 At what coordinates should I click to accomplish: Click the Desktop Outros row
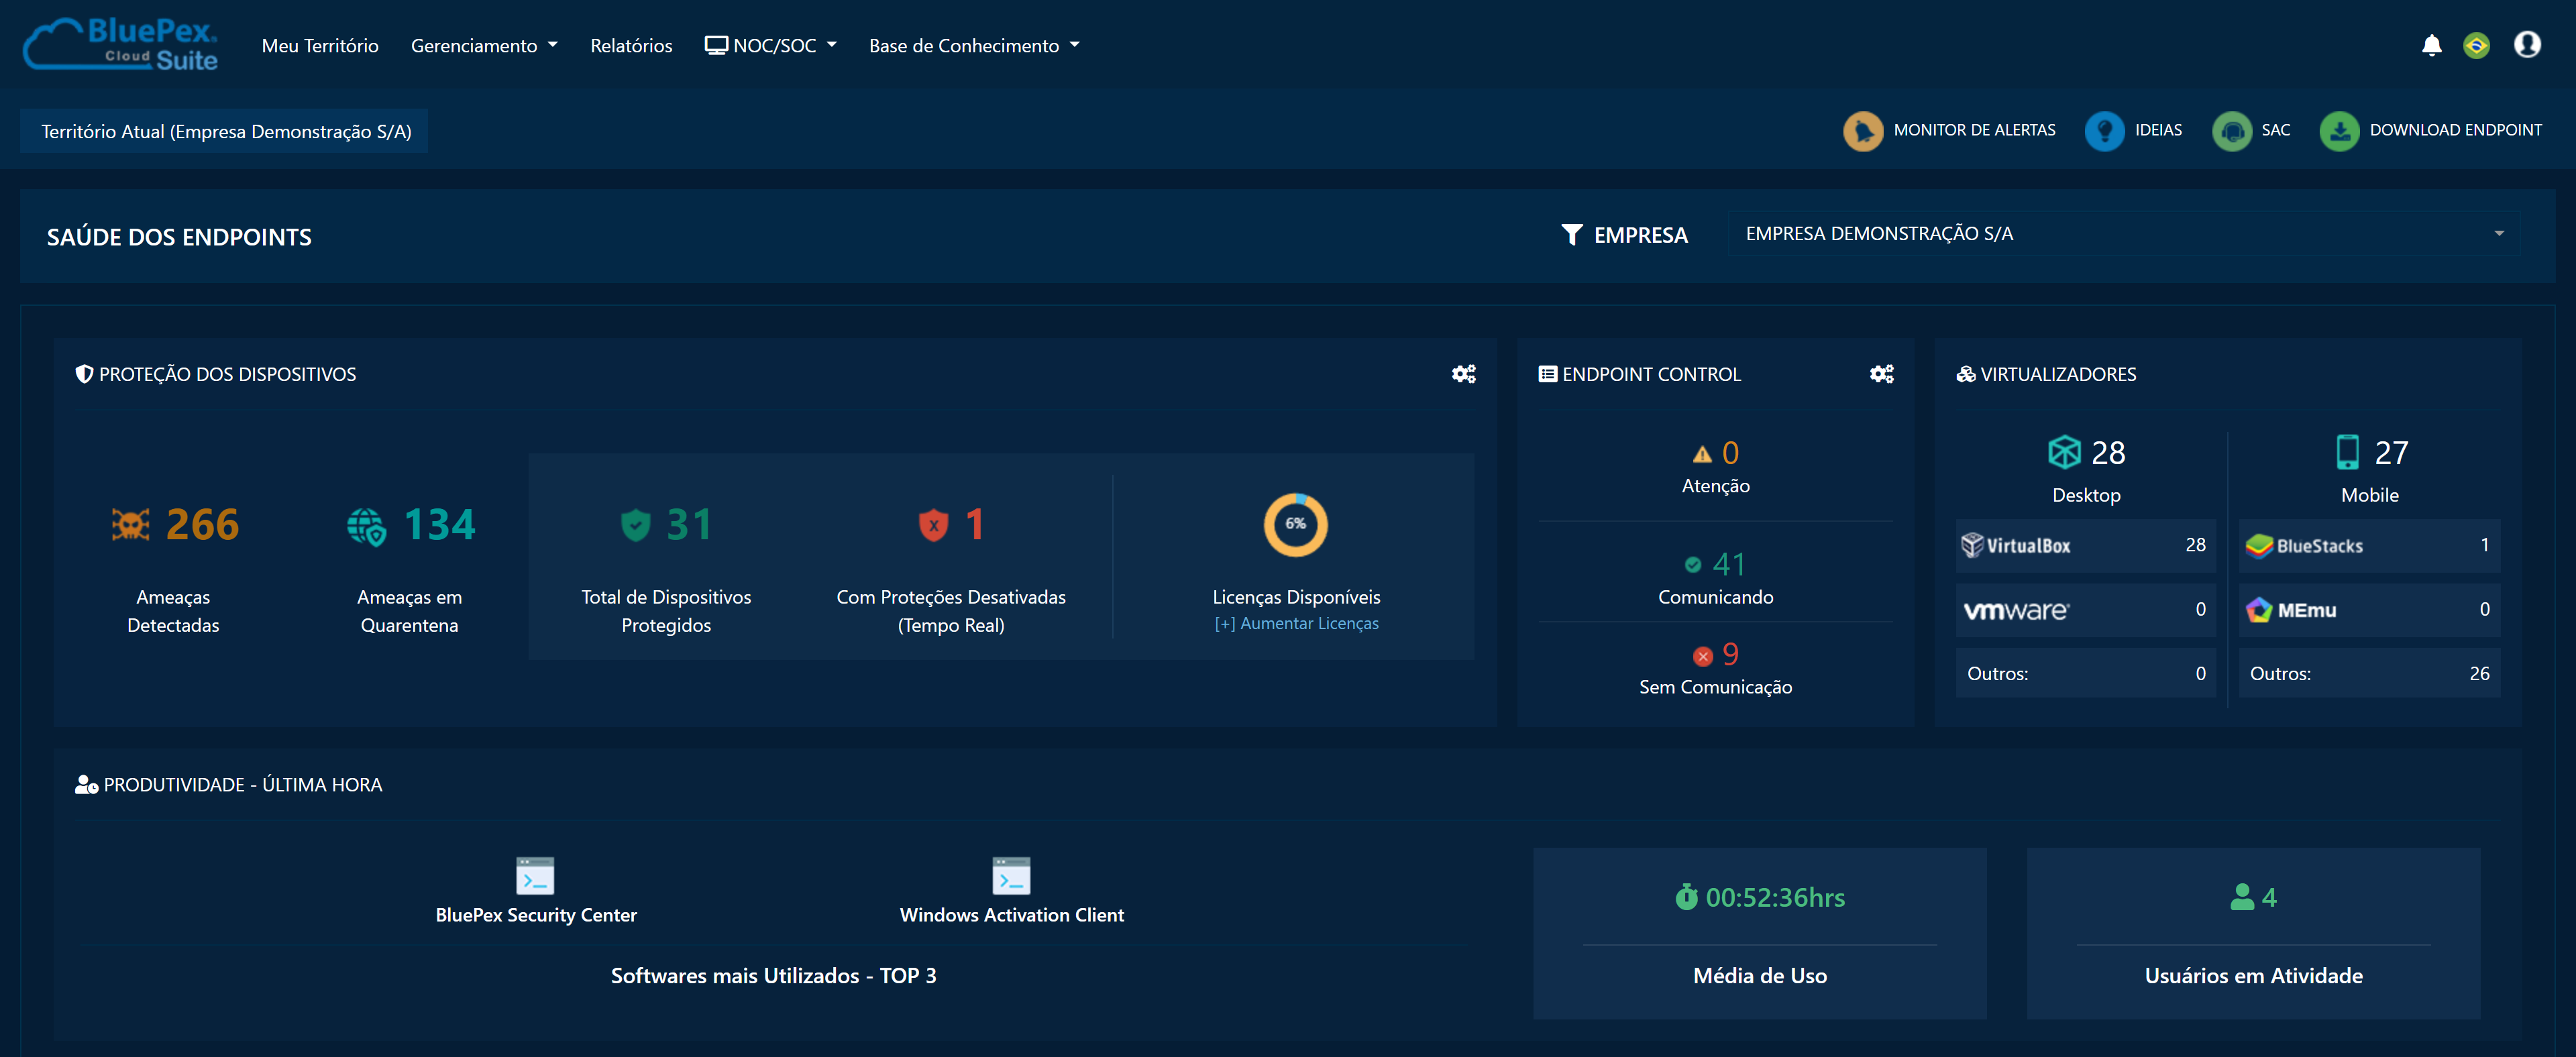point(2086,673)
